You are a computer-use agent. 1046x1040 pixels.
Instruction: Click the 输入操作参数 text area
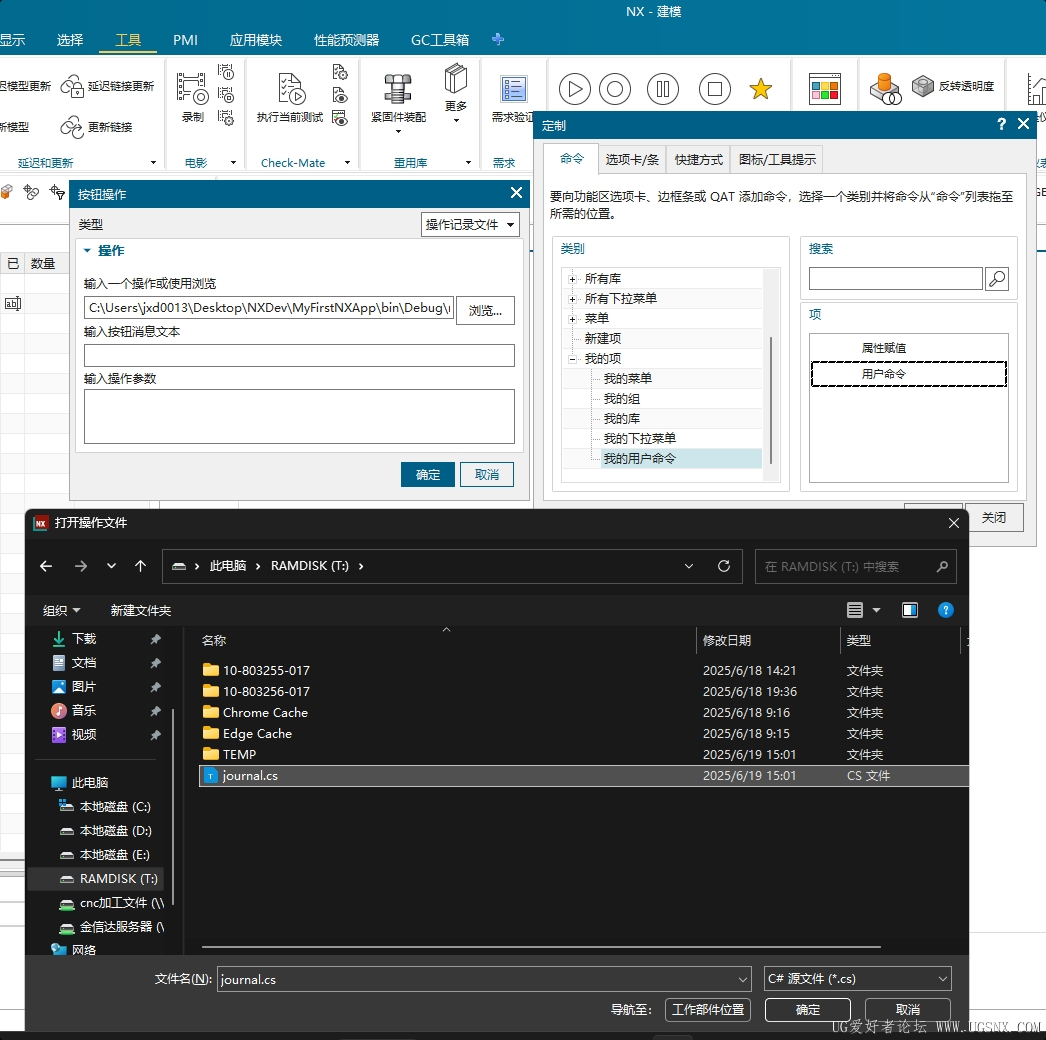[x=299, y=416]
